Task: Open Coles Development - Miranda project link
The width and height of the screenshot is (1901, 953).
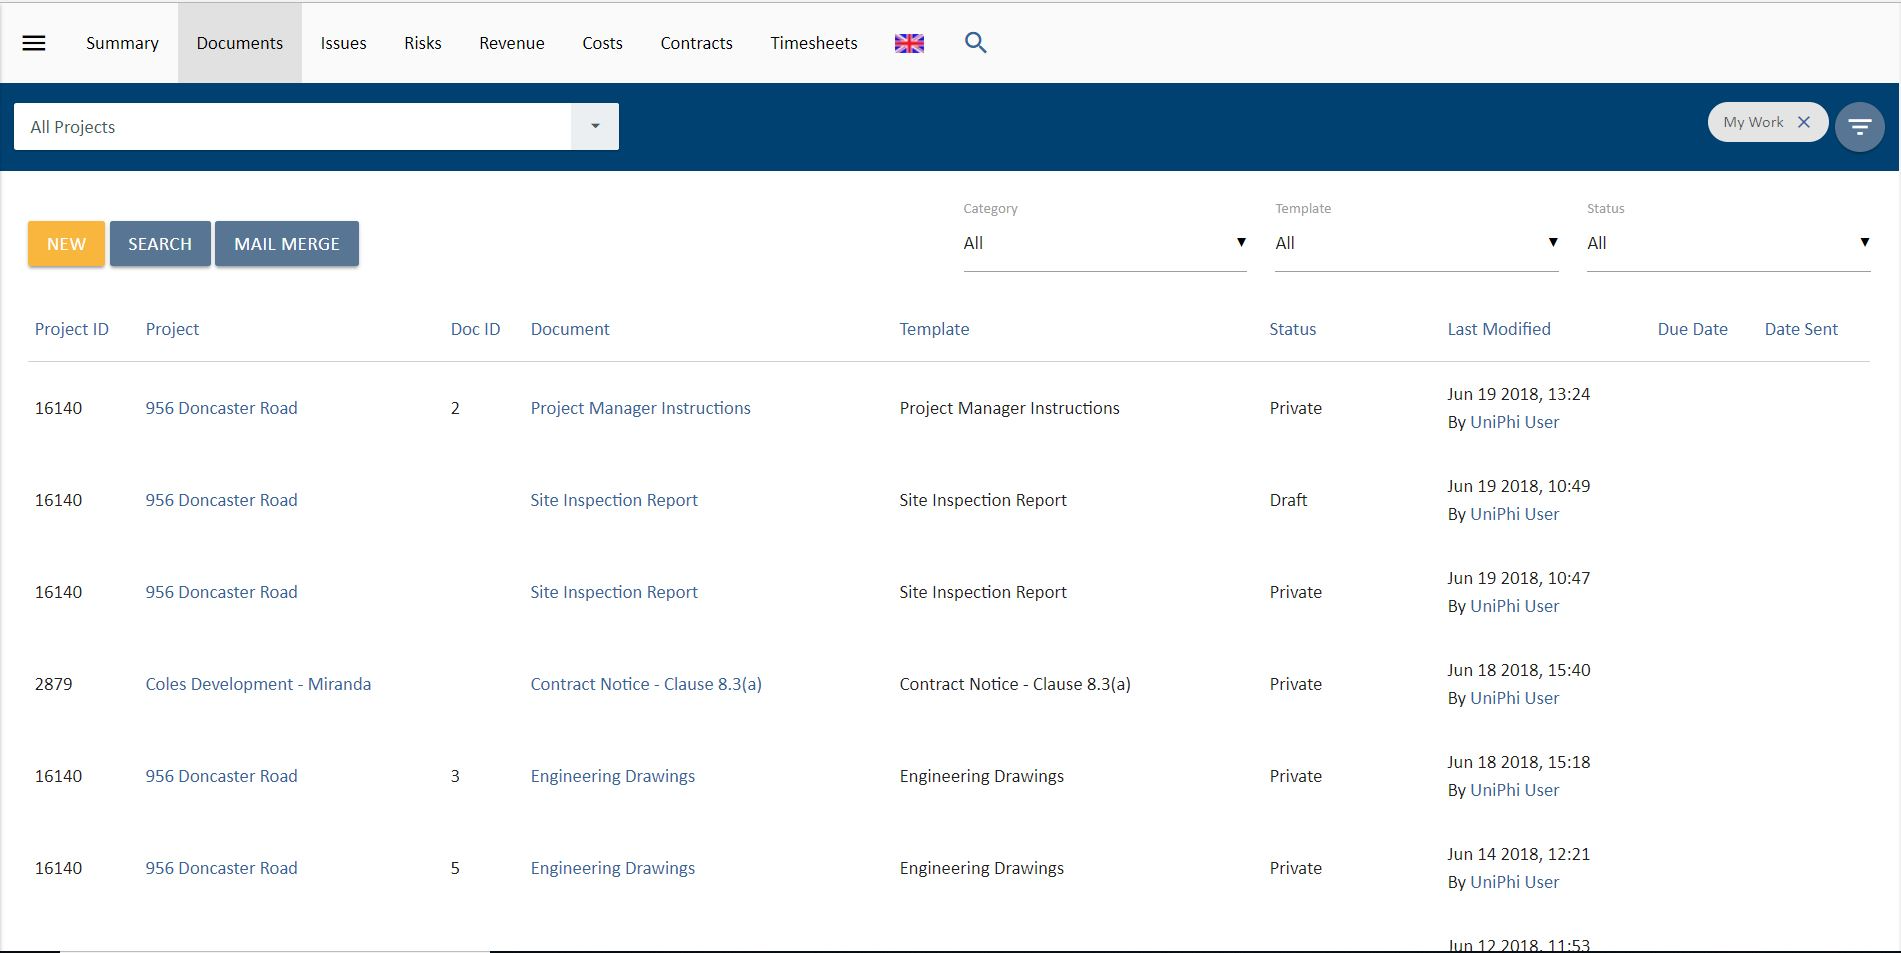Action: coord(258,684)
